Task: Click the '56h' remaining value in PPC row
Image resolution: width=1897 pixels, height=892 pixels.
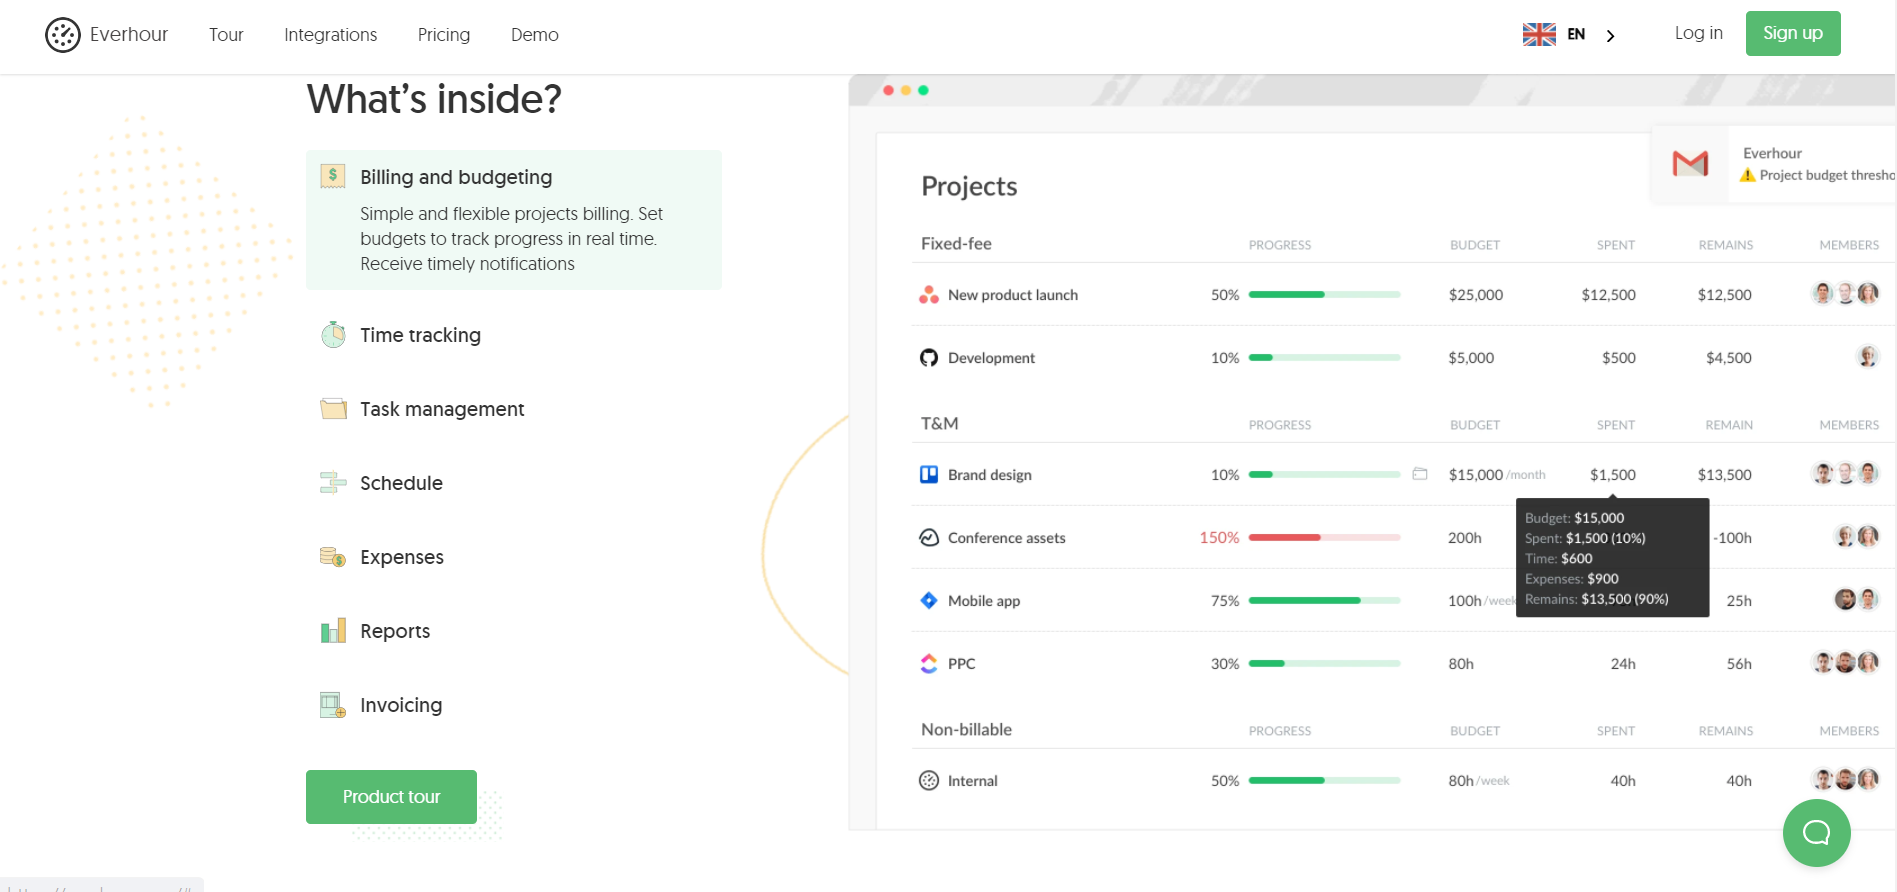Action: (1739, 664)
